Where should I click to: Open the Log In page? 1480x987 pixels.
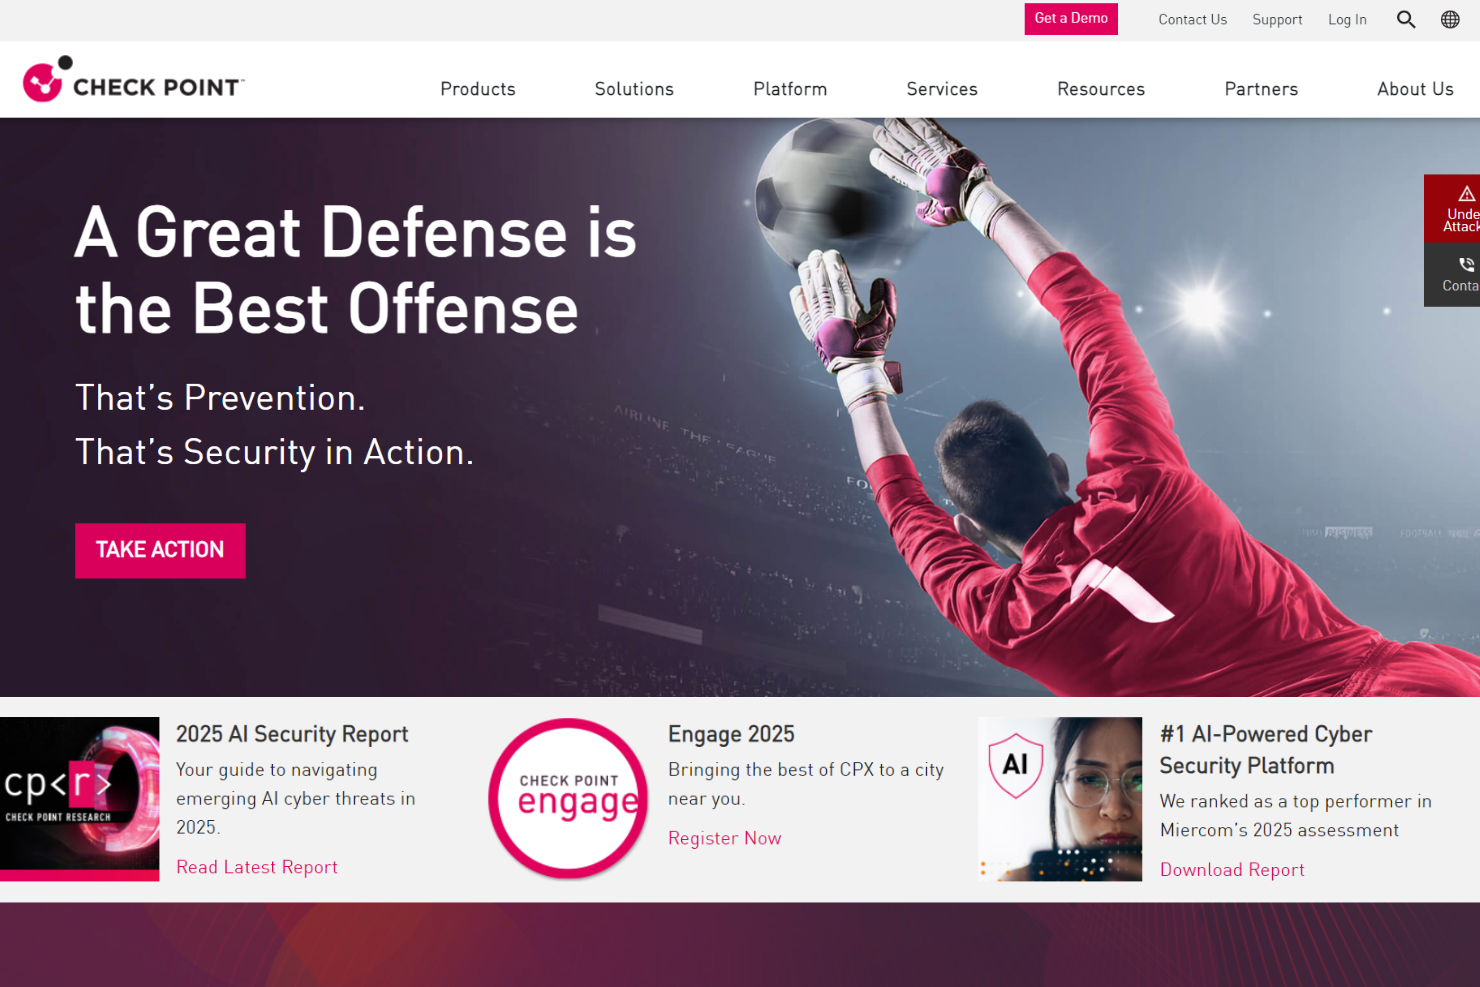[x=1347, y=19]
